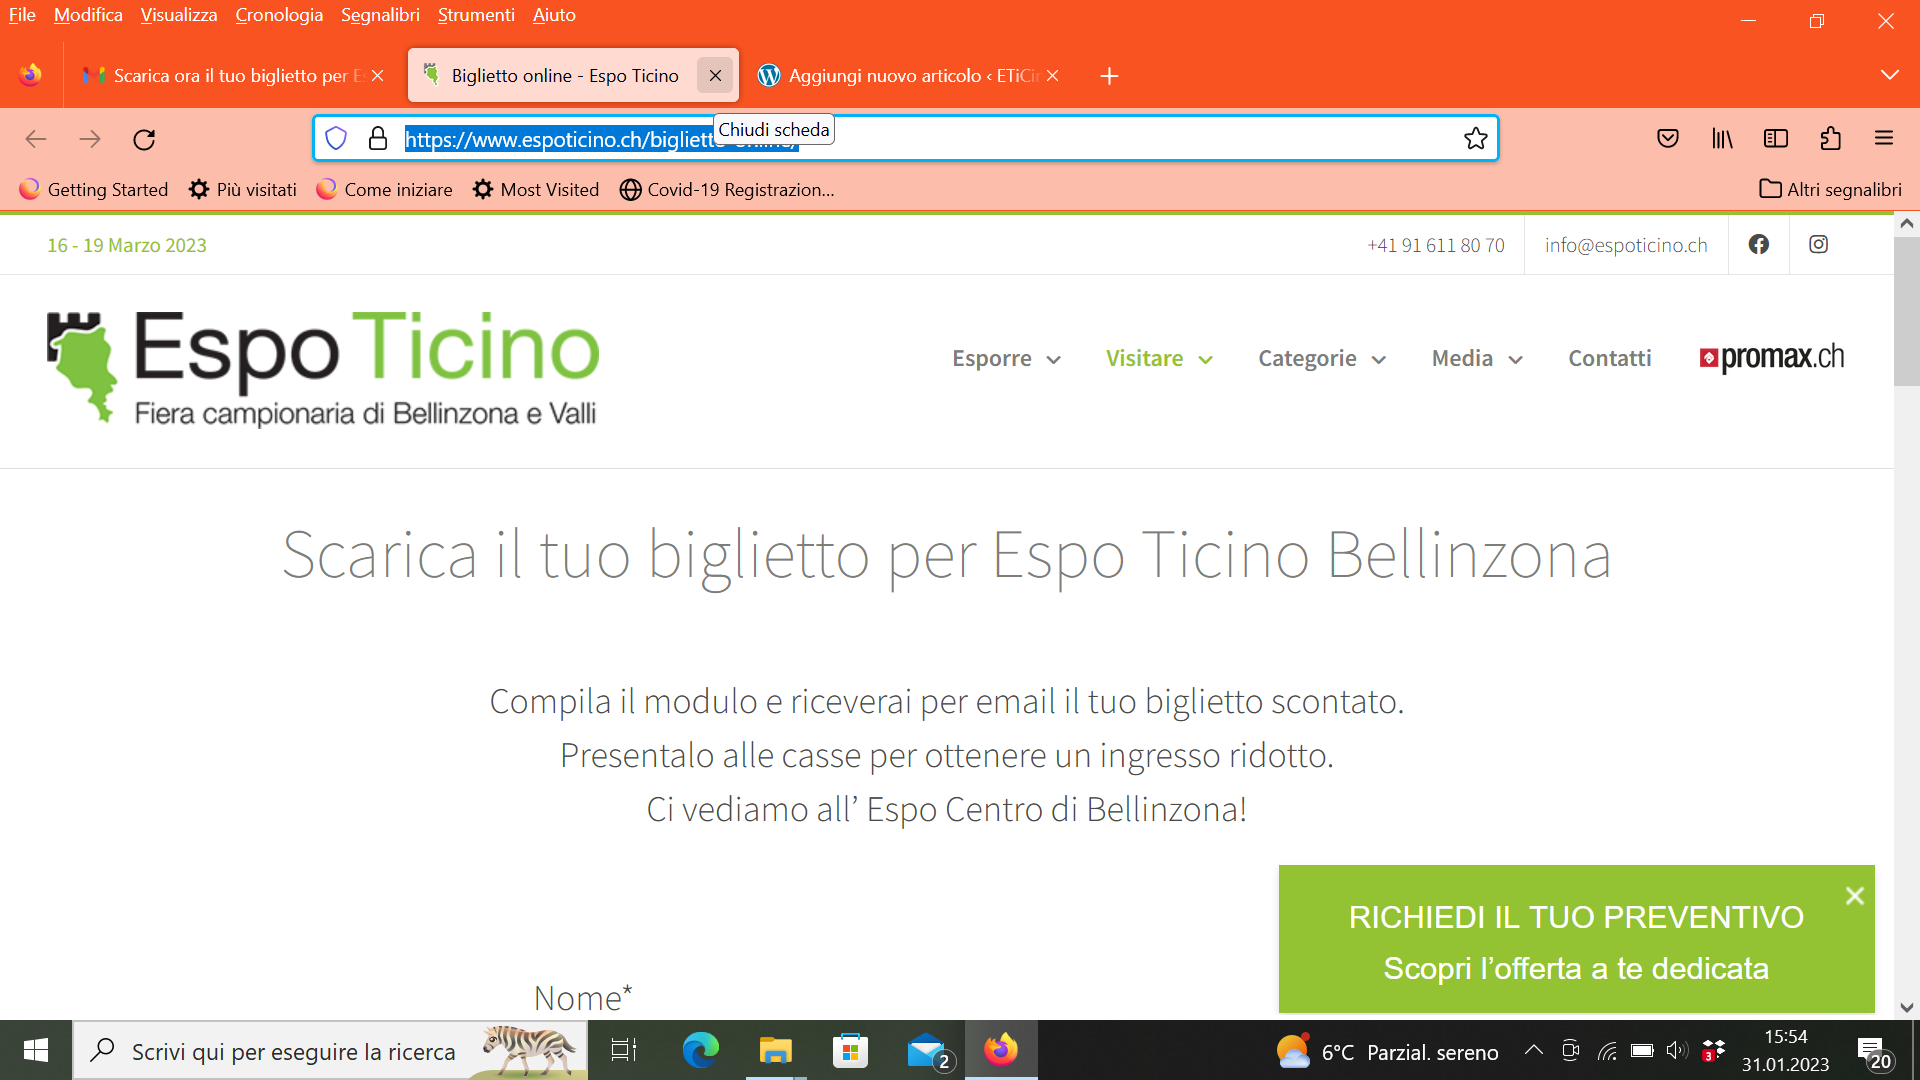This screenshot has width=1920, height=1080.
Task: Call phone number +41 91 611 80 70
Action: click(x=1436, y=245)
